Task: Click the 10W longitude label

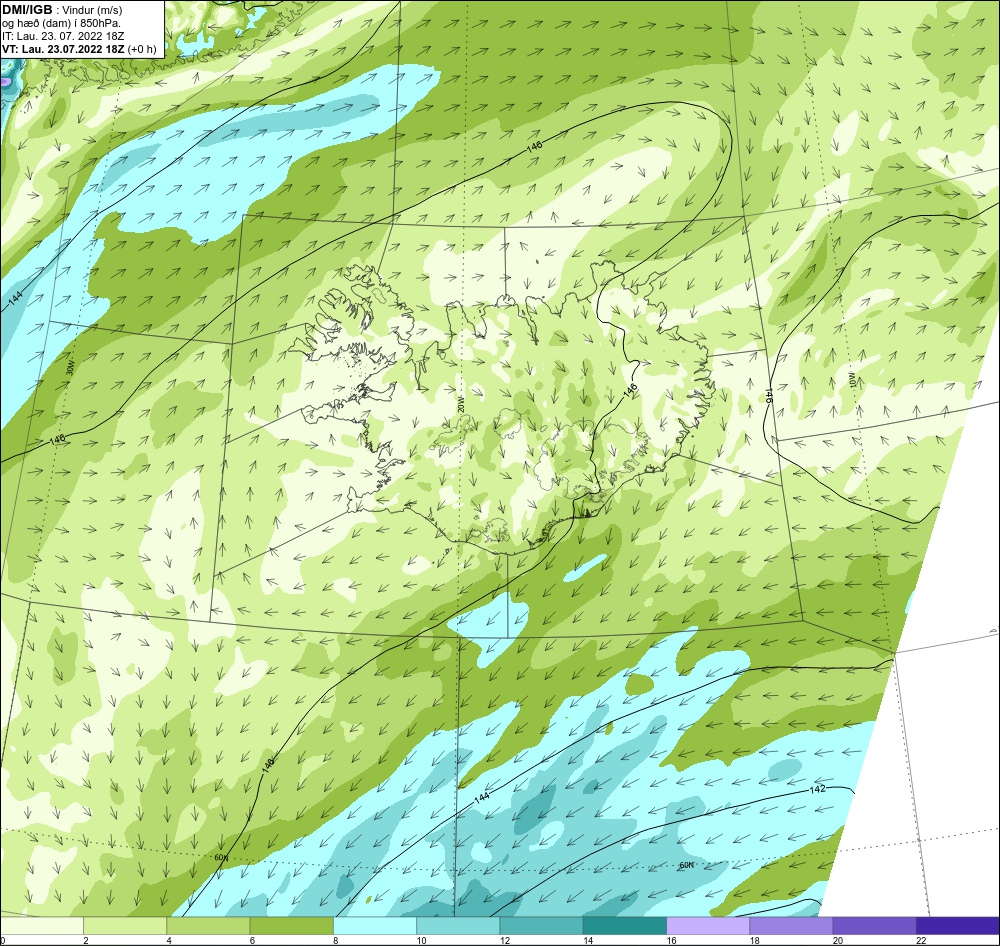Action: click(851, 380)
